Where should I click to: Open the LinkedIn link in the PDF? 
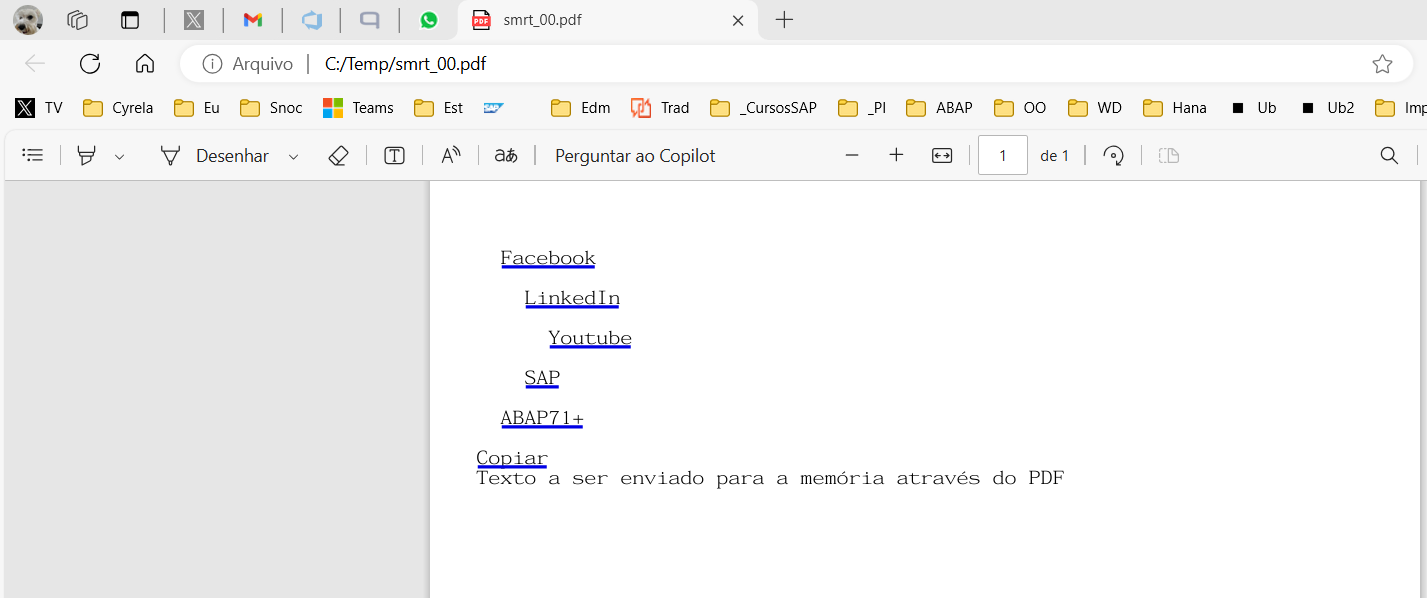pyautogui.click(x=572, y=298)
